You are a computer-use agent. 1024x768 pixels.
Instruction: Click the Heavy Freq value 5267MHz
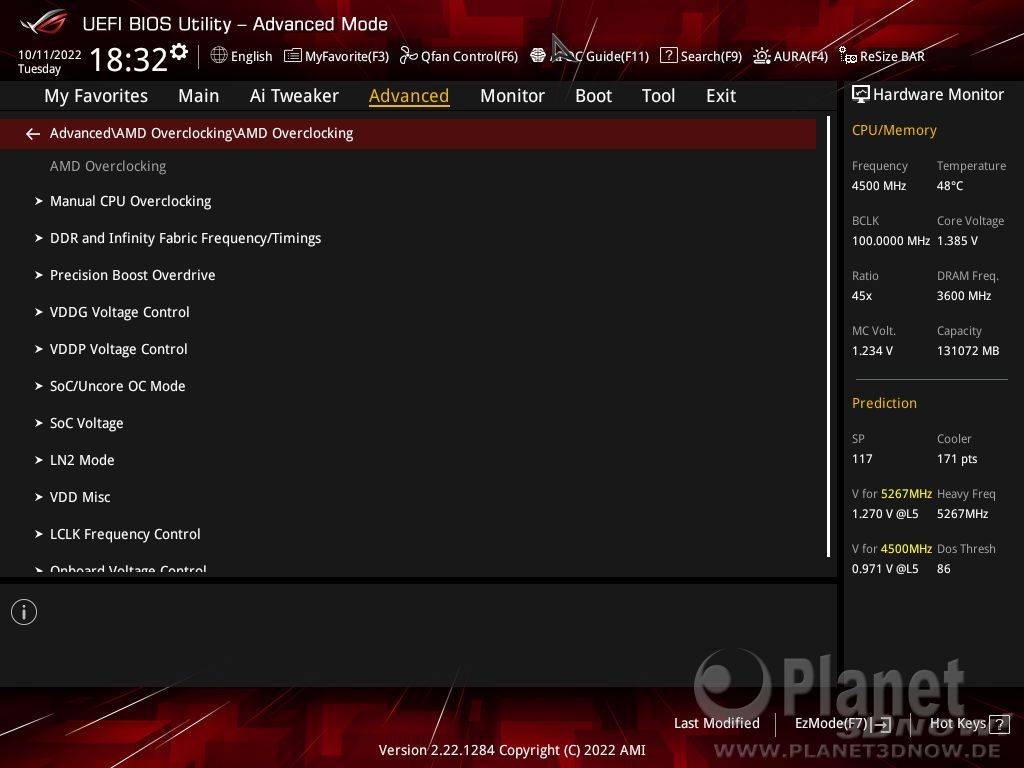coord(962,514)
